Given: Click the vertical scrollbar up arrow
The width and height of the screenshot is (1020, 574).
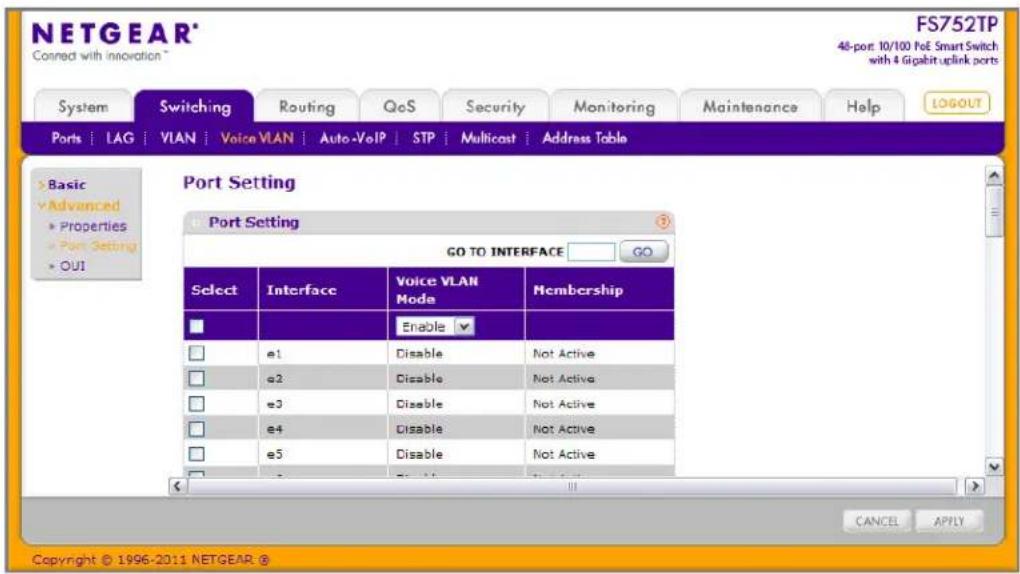Looking at the screenshot, I should (994, 175).
